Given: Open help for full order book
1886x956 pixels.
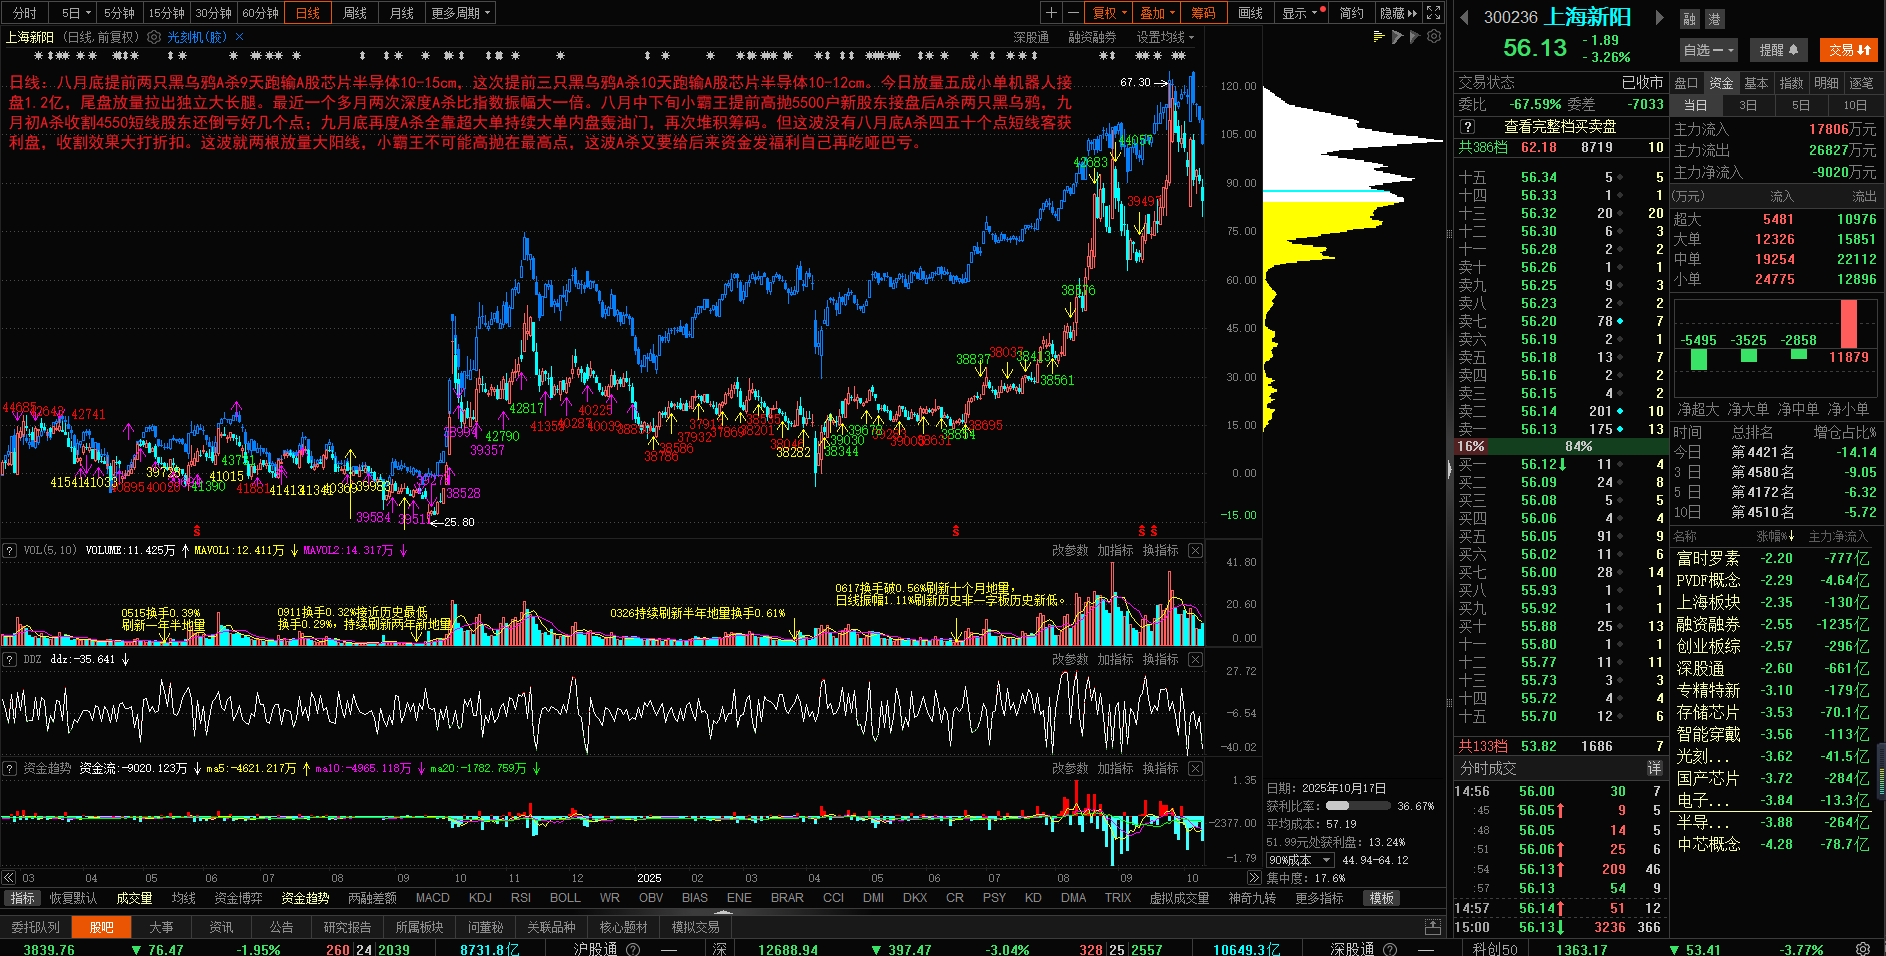Looking at the screenshot, I should click(1467, 127).
